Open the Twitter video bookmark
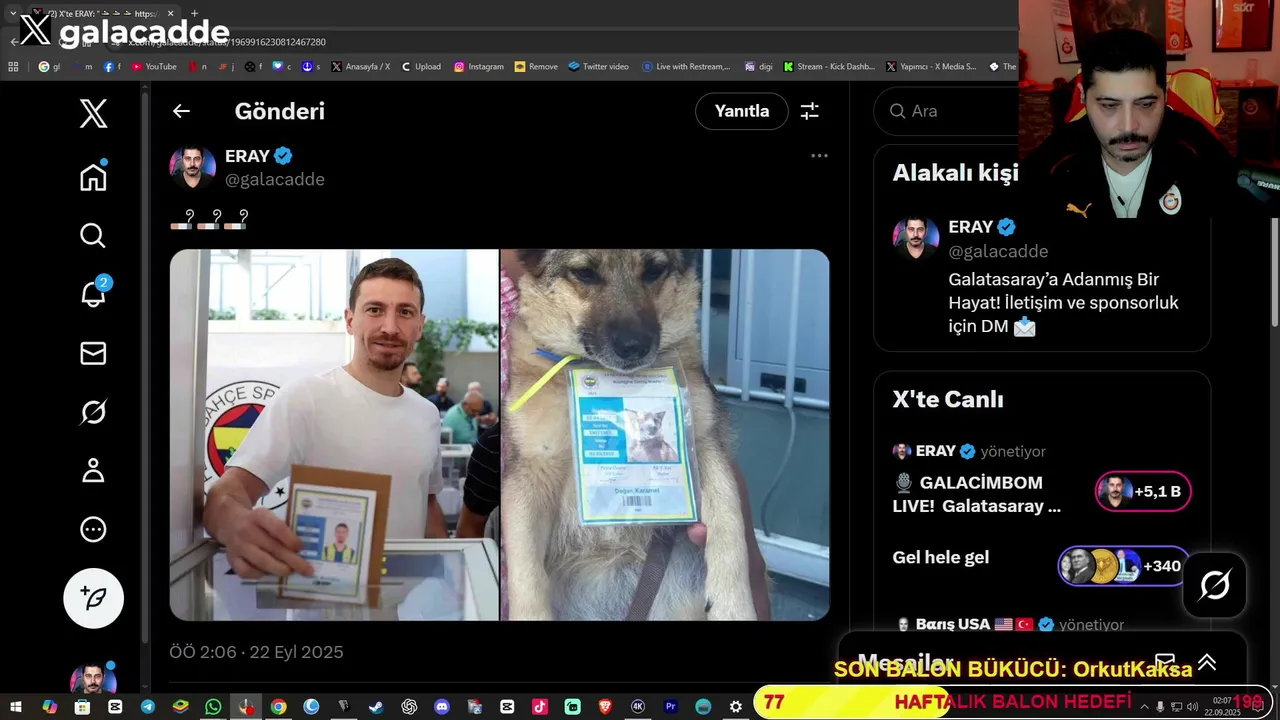Image resolution: width=1280 pixels, height=720 pixels. [x=598, y=67]
